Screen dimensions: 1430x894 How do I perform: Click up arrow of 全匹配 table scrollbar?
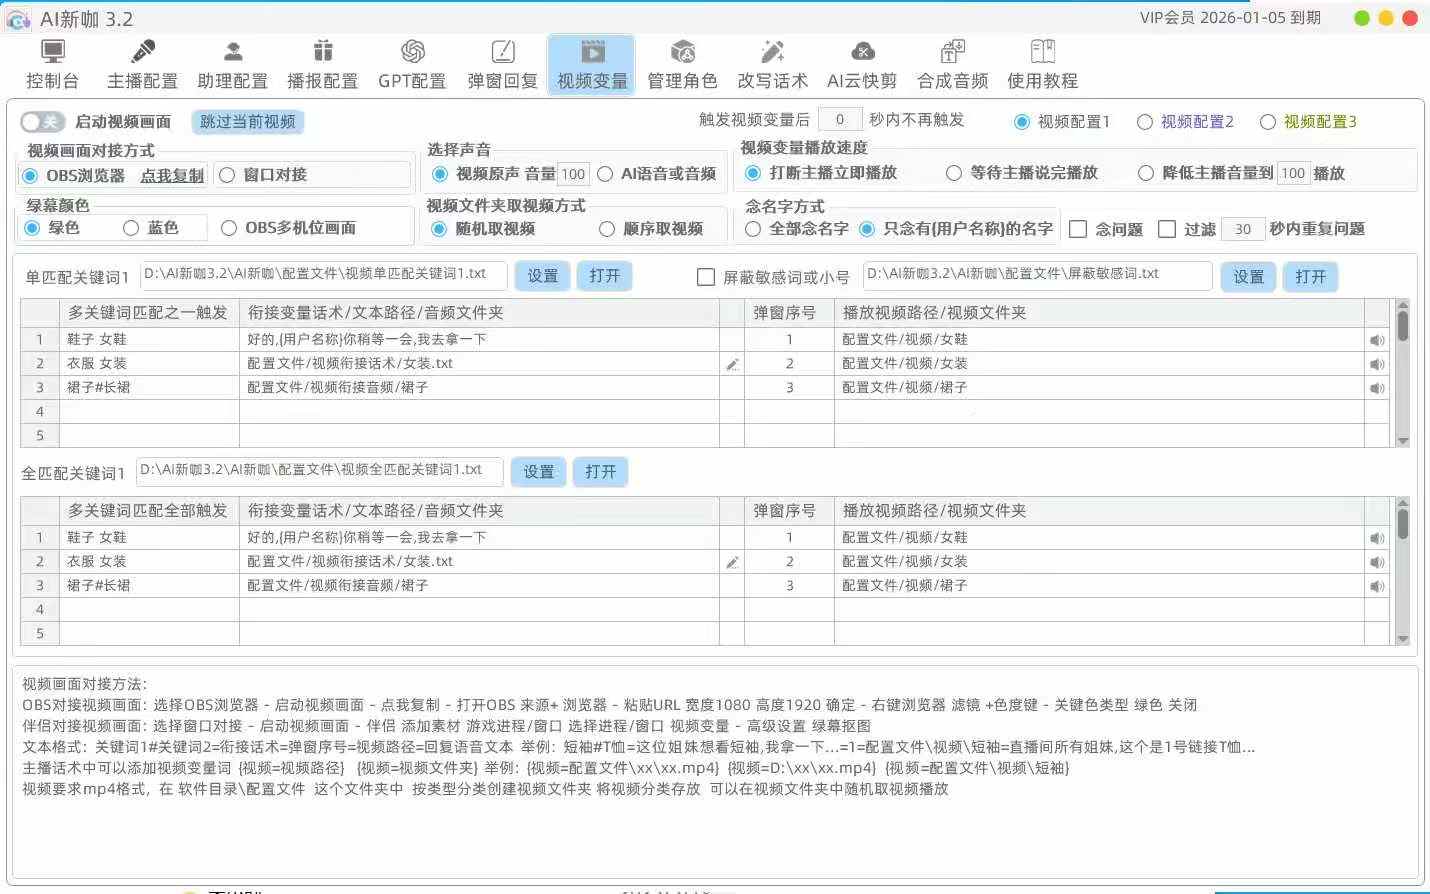click(x=1403, y=503)
